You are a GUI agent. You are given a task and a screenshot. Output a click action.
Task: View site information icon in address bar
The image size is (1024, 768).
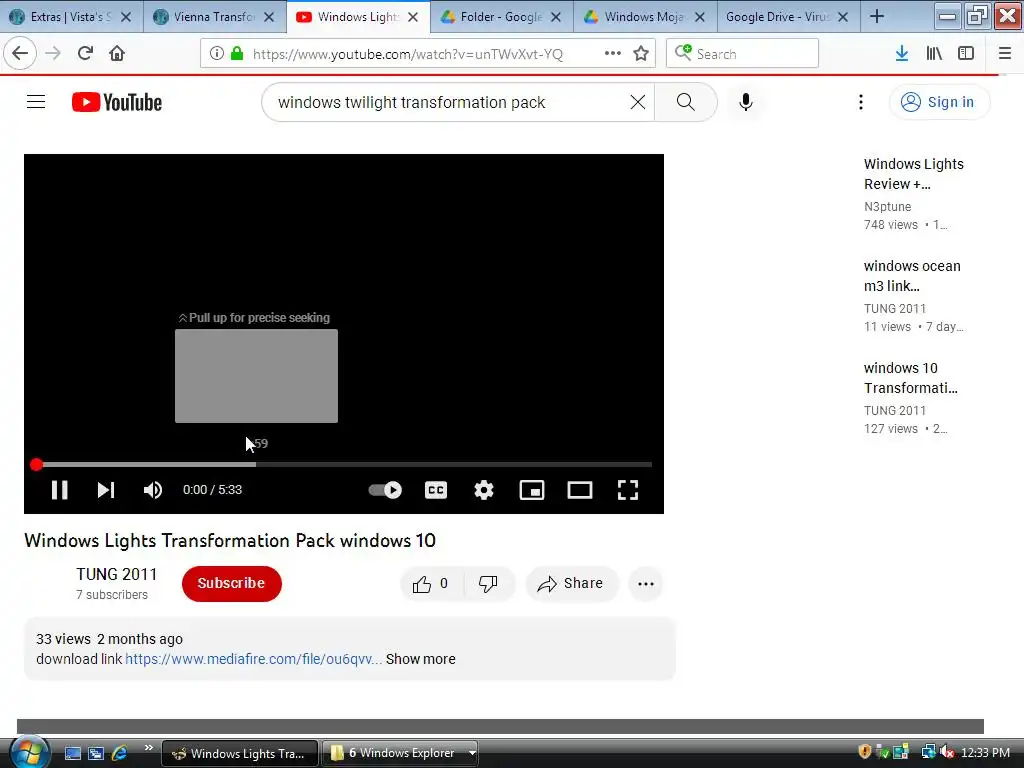217,54
